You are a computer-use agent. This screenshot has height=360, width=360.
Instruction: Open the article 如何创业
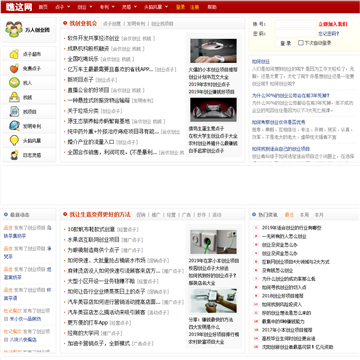coord(261,62)
